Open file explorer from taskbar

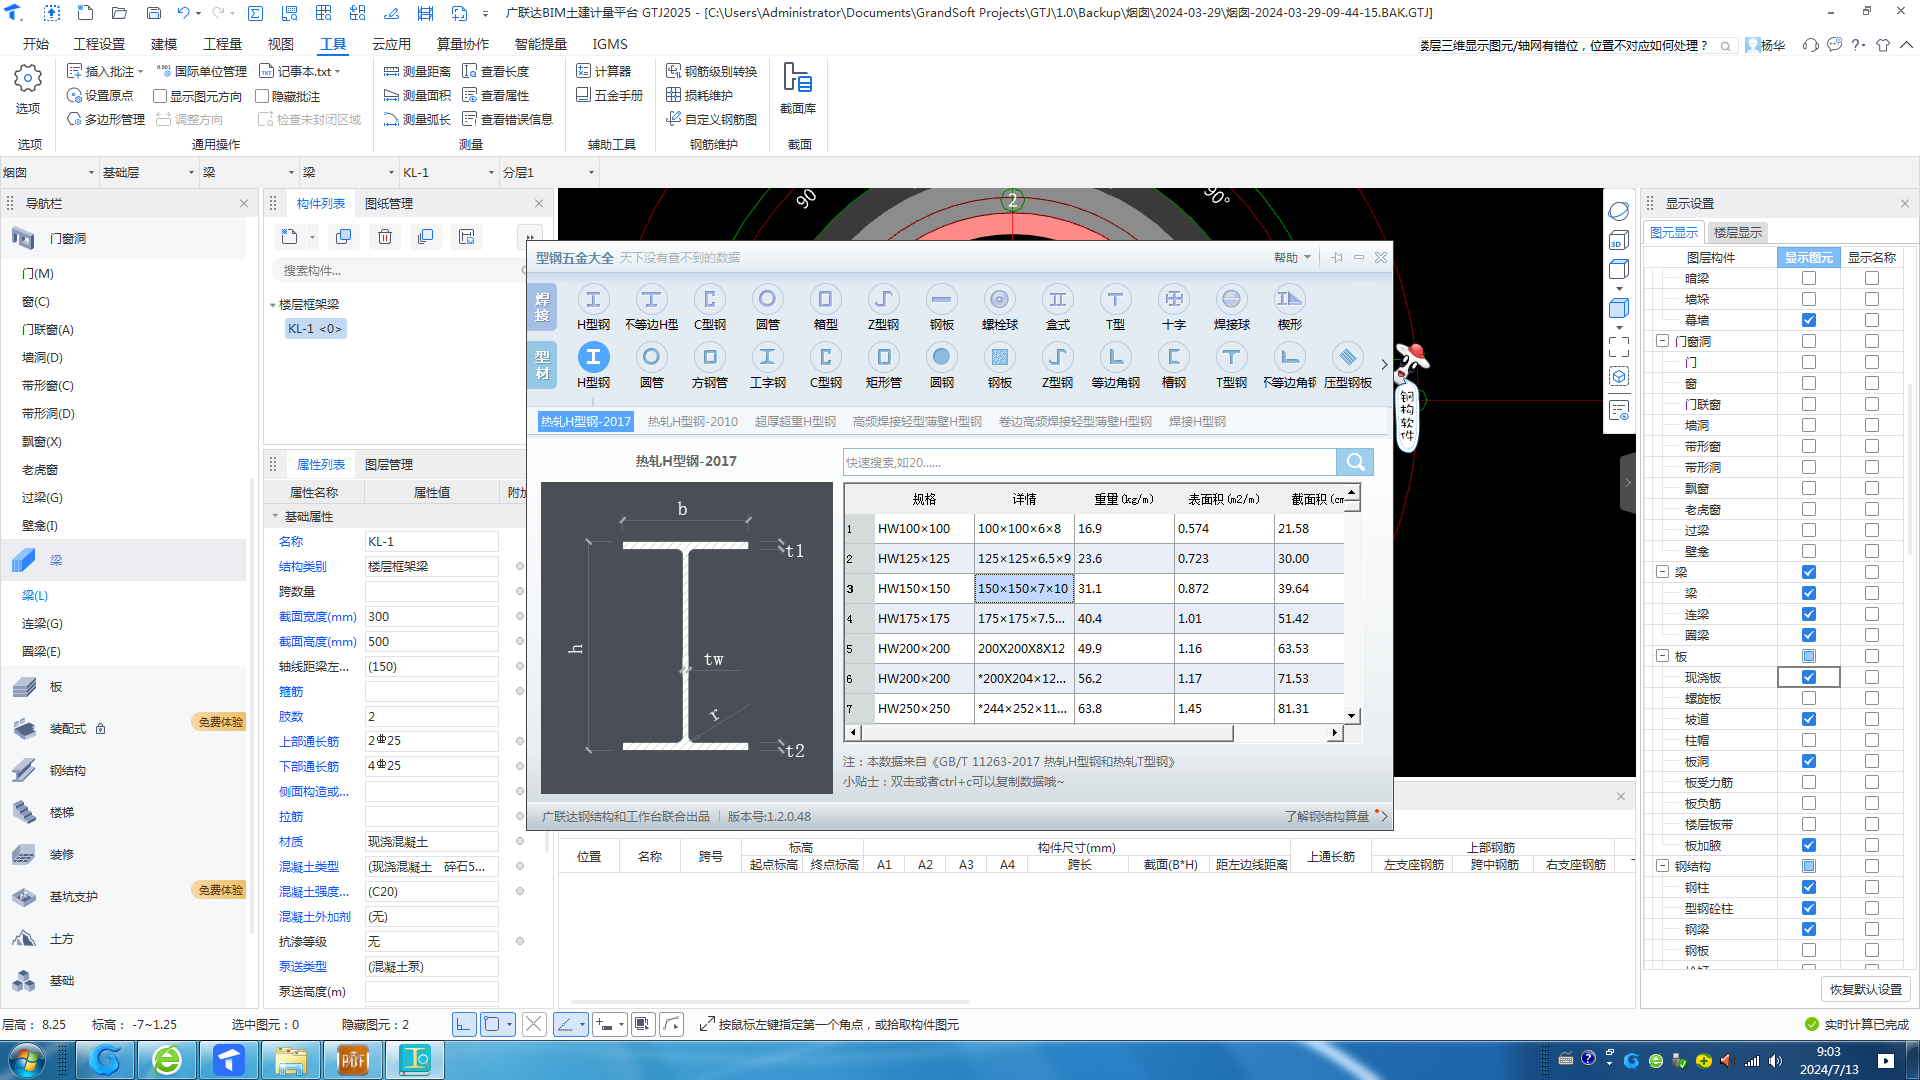291,1060
